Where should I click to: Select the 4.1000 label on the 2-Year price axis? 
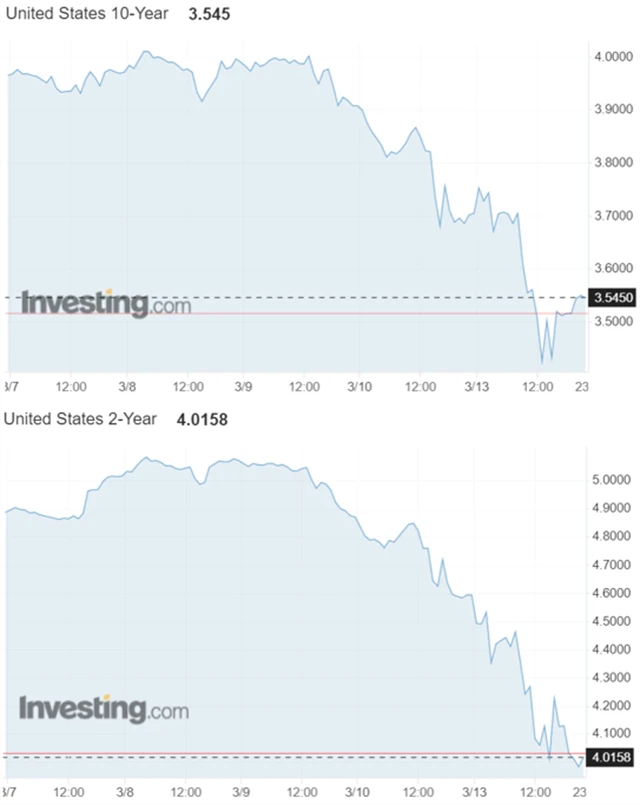pyautogui.click(x=613, y=733)
